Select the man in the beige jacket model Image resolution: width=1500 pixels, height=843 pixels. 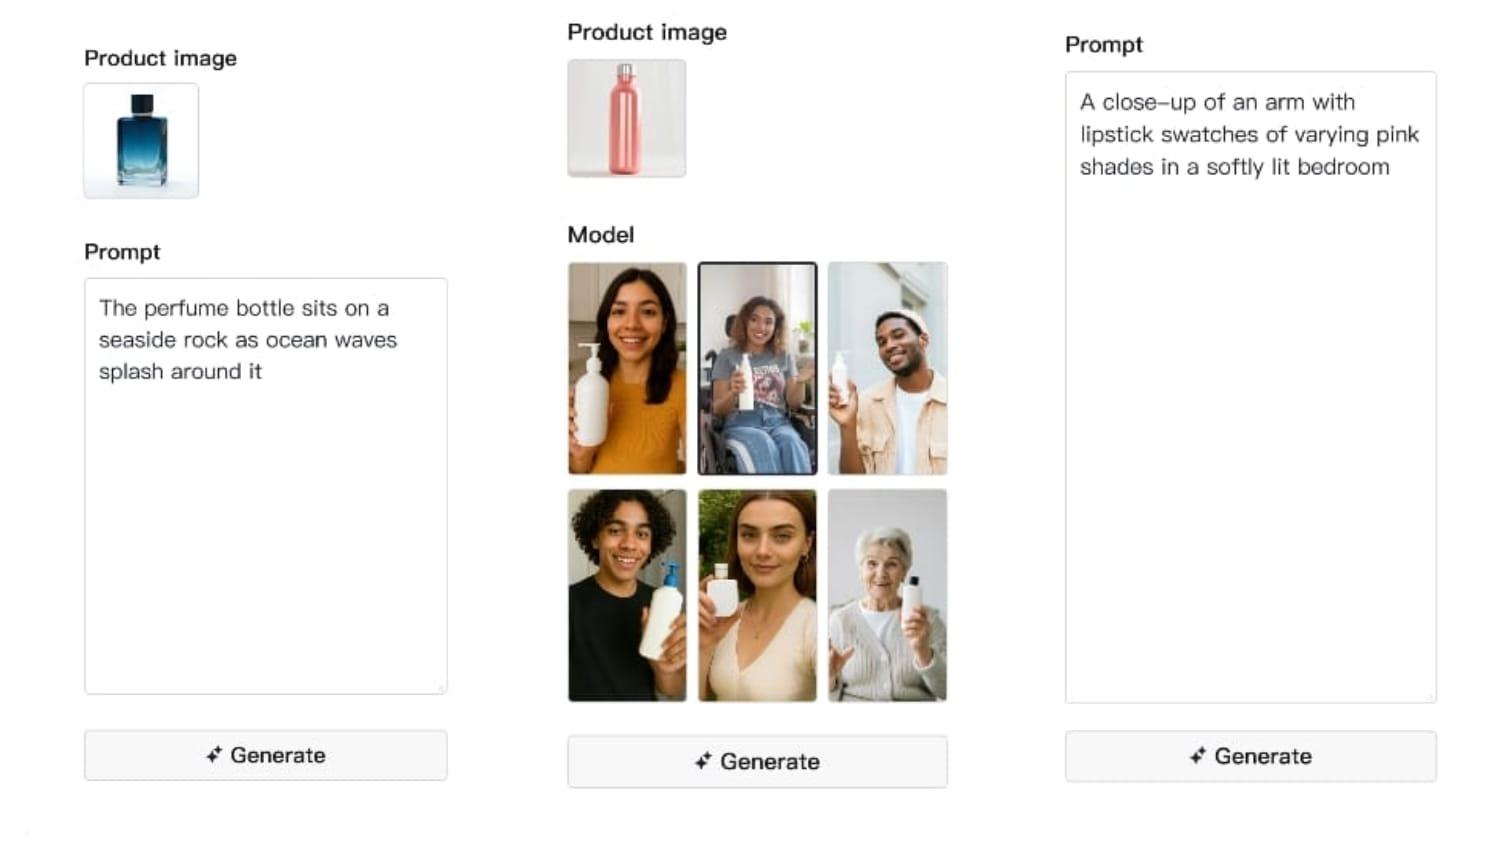click(887, 368)
